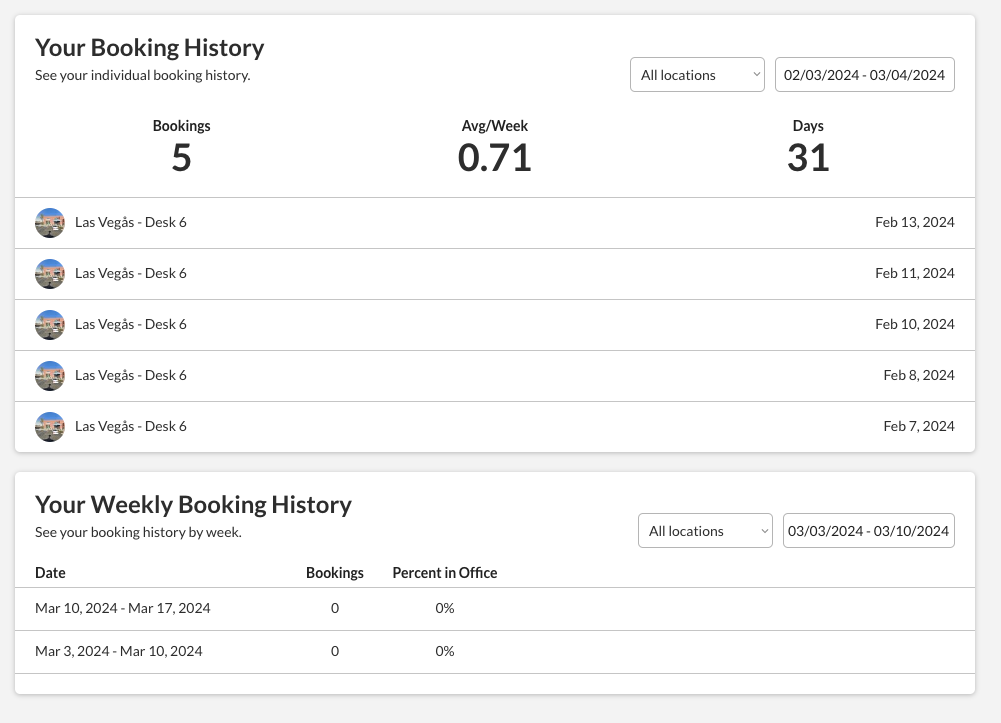Select the Mar 10, 2024 - Mar 17, 2024 row
This screenshot has height=723, width=1001.
[122, 608]
